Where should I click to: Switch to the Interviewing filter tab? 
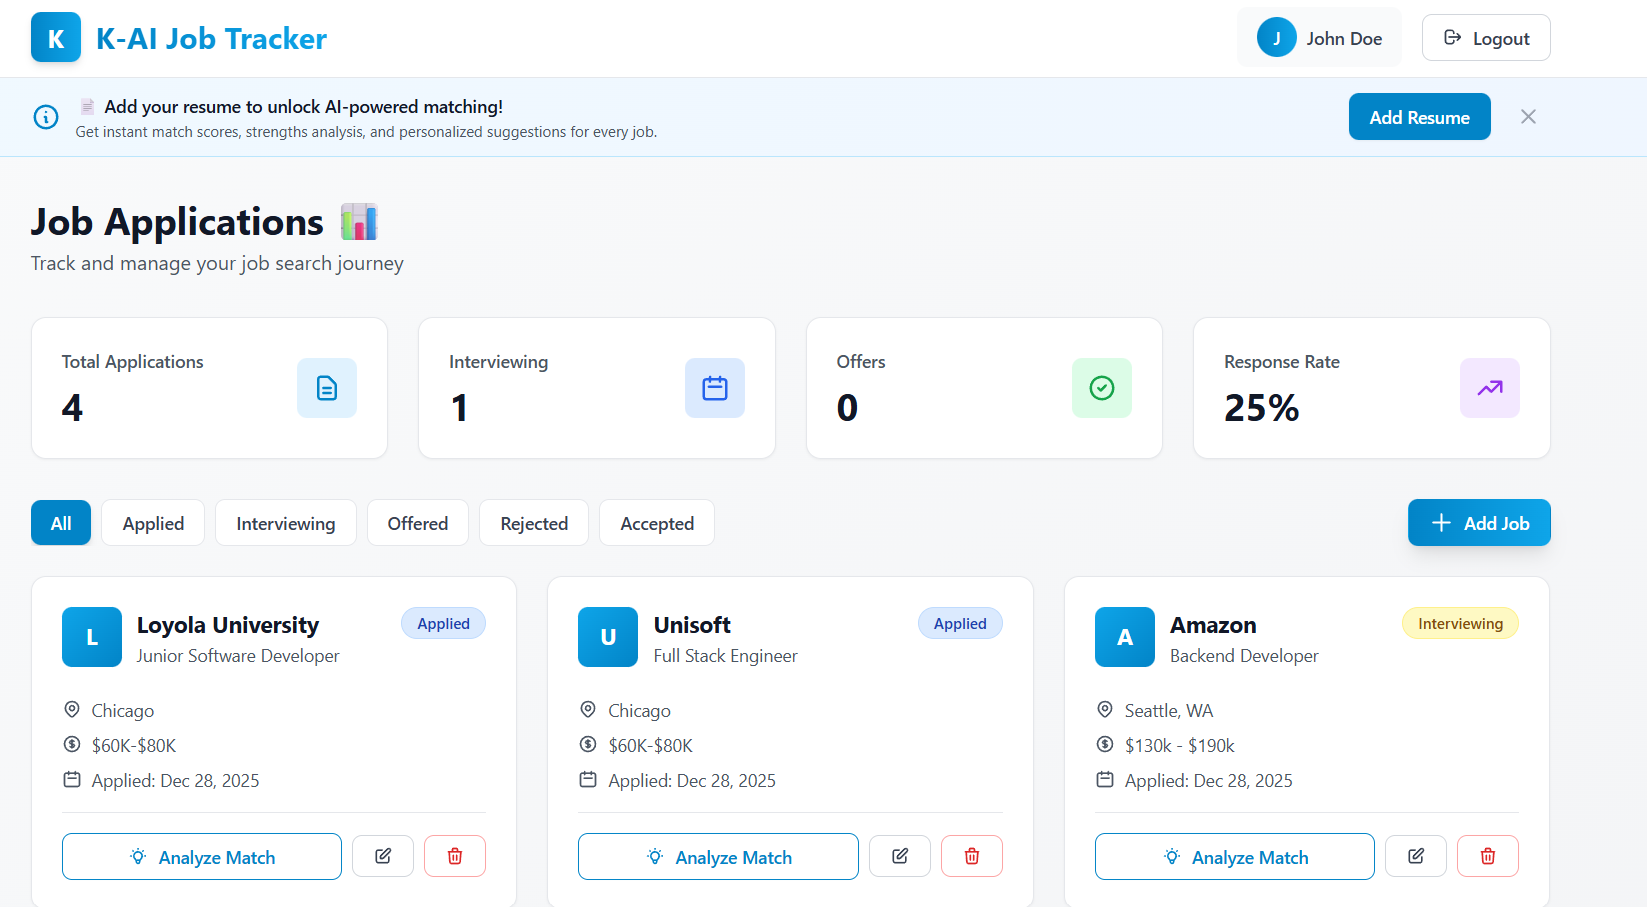[x=286, y=523]
